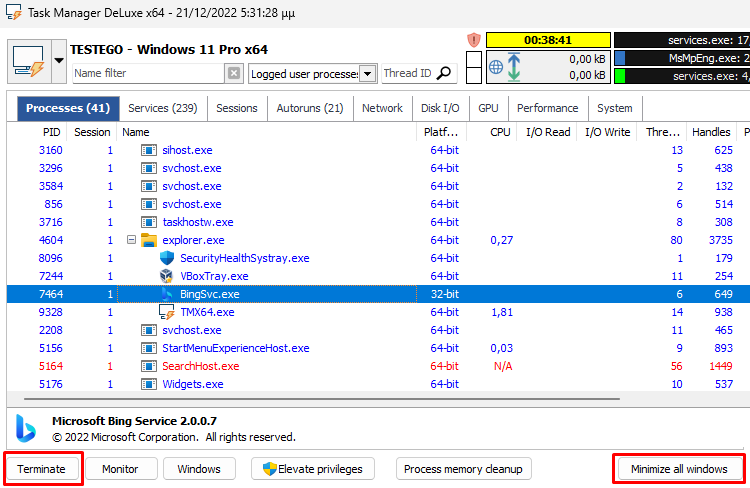The image size is (750, 488).
Task: Open the dropdown arrow beside the computer icon
Action: point(59,61)
